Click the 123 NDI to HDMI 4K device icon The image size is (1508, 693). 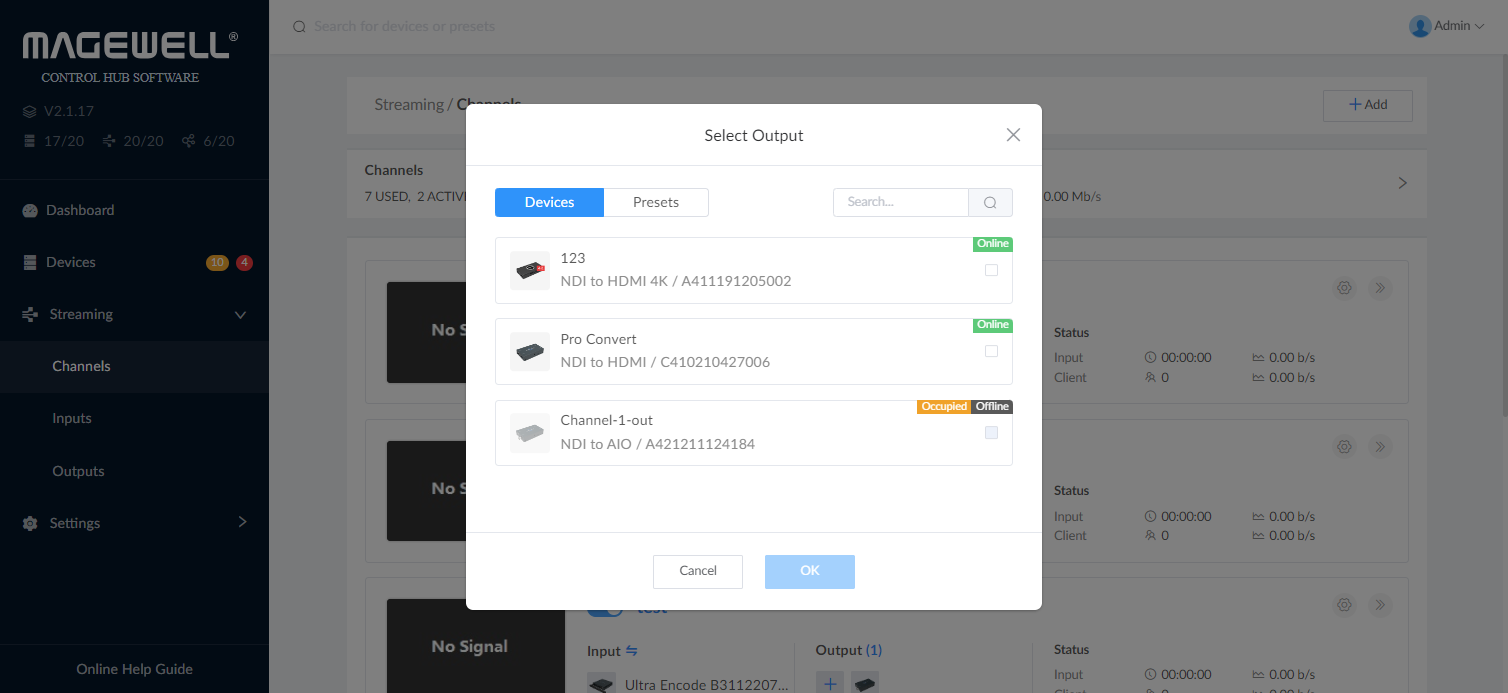pyautogui.click(x=529, y=270)
